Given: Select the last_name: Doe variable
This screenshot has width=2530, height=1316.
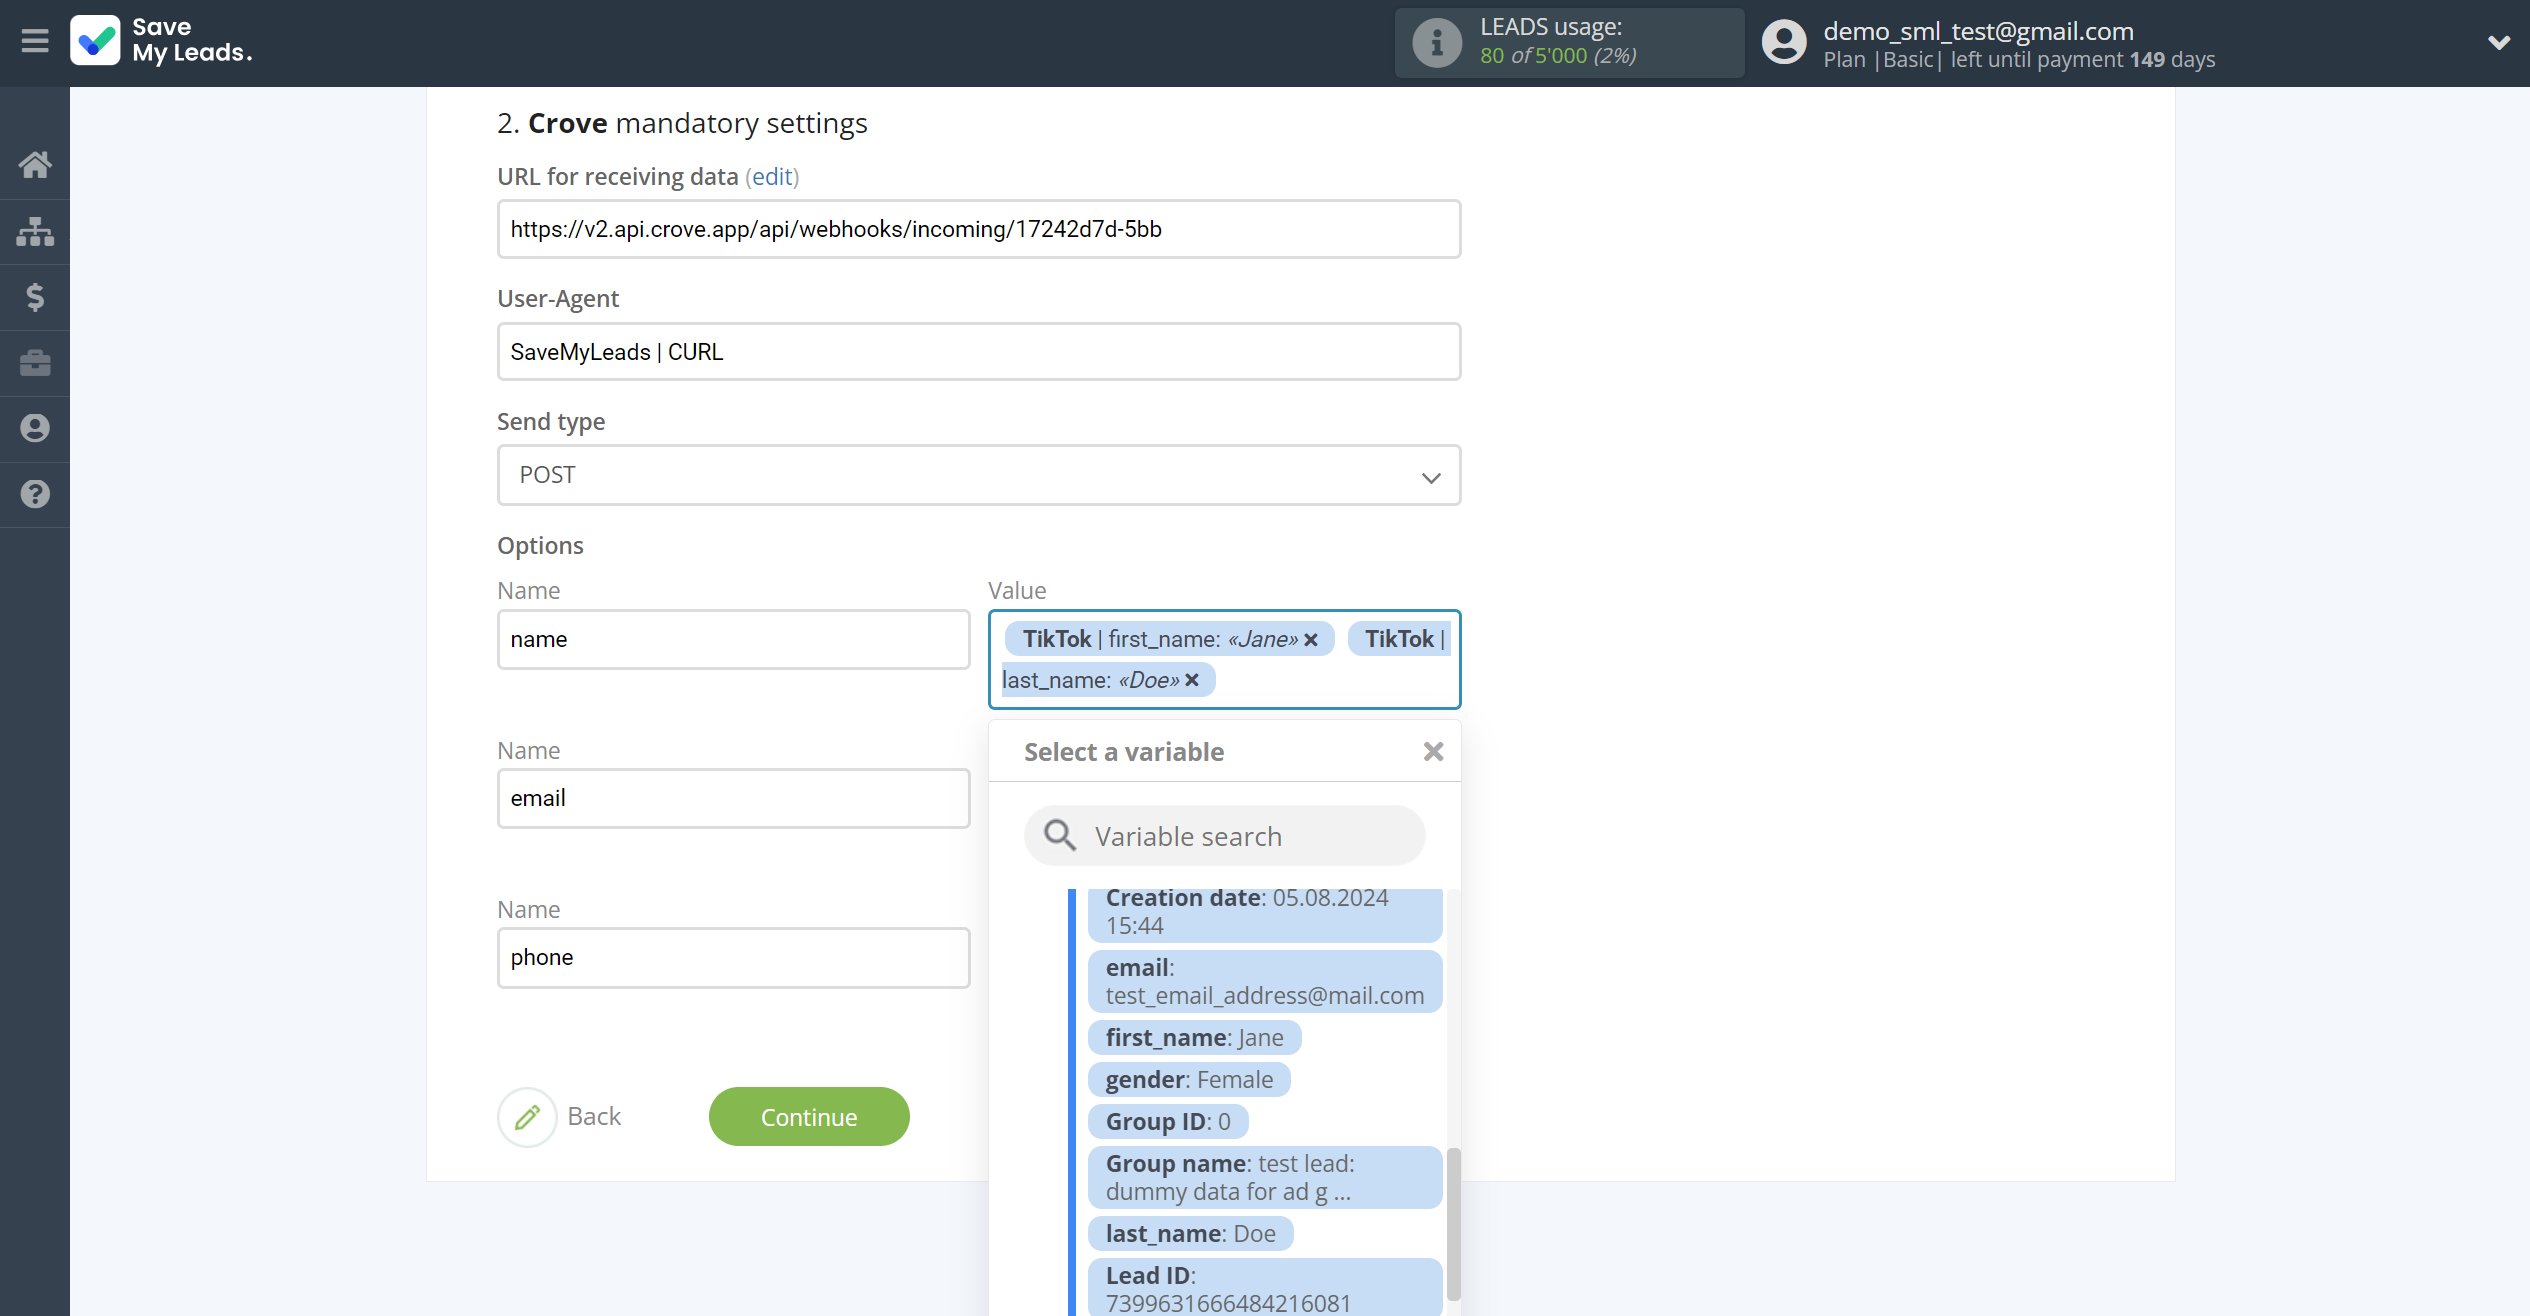Looking at the screenshot, I should [x=1190, y=1234].
